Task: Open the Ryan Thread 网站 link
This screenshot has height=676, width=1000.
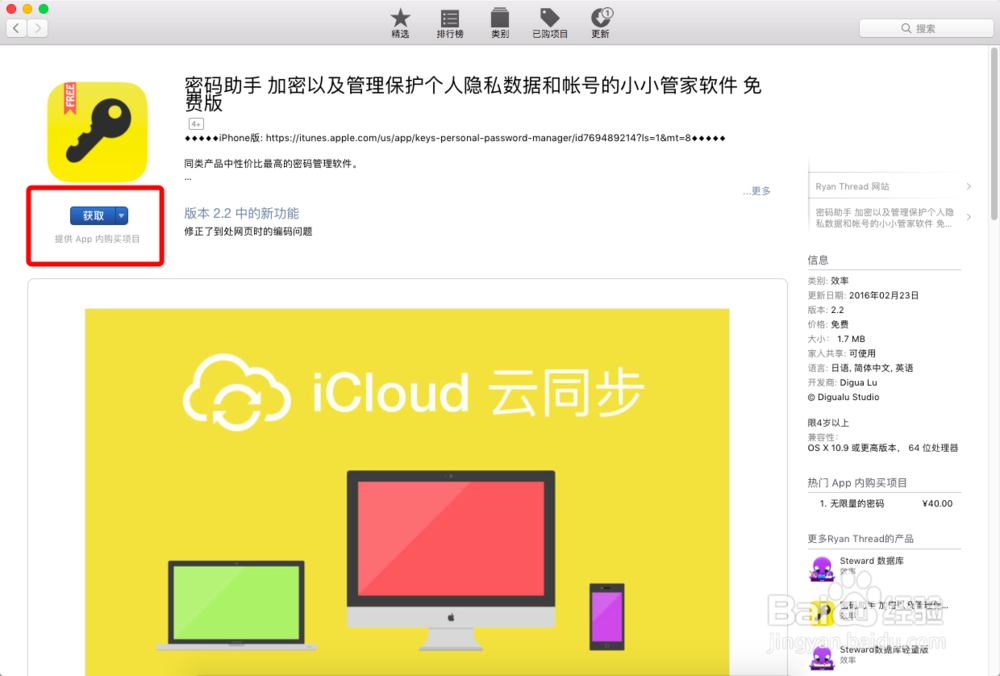Action: [852, 186]
